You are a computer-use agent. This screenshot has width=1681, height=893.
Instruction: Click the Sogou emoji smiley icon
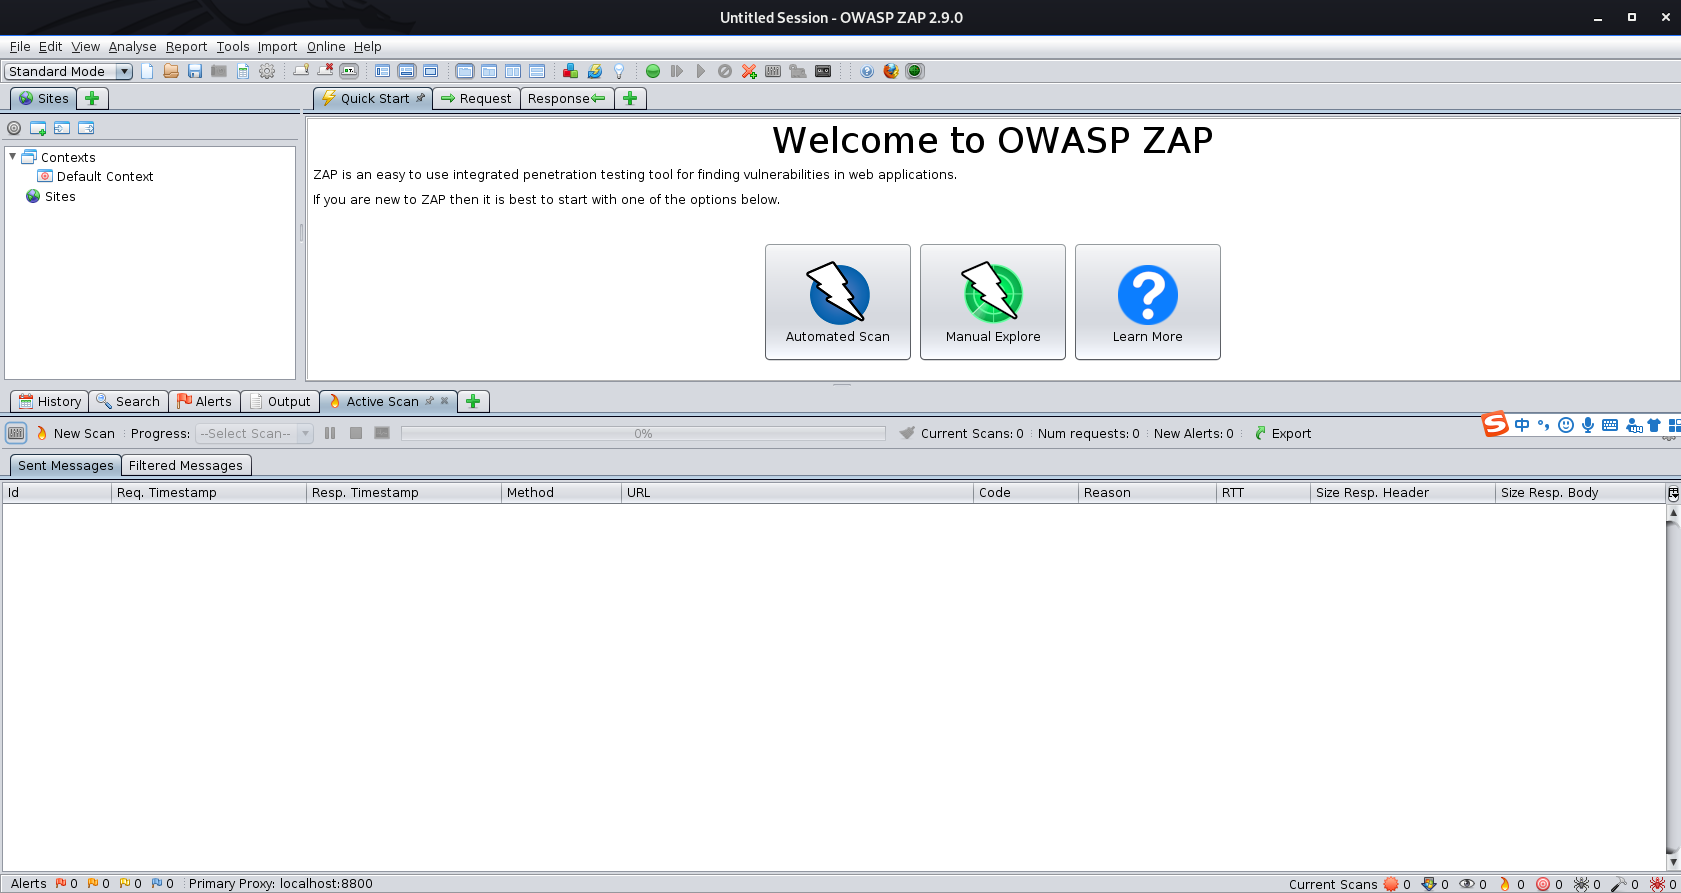click(1566, 425)
